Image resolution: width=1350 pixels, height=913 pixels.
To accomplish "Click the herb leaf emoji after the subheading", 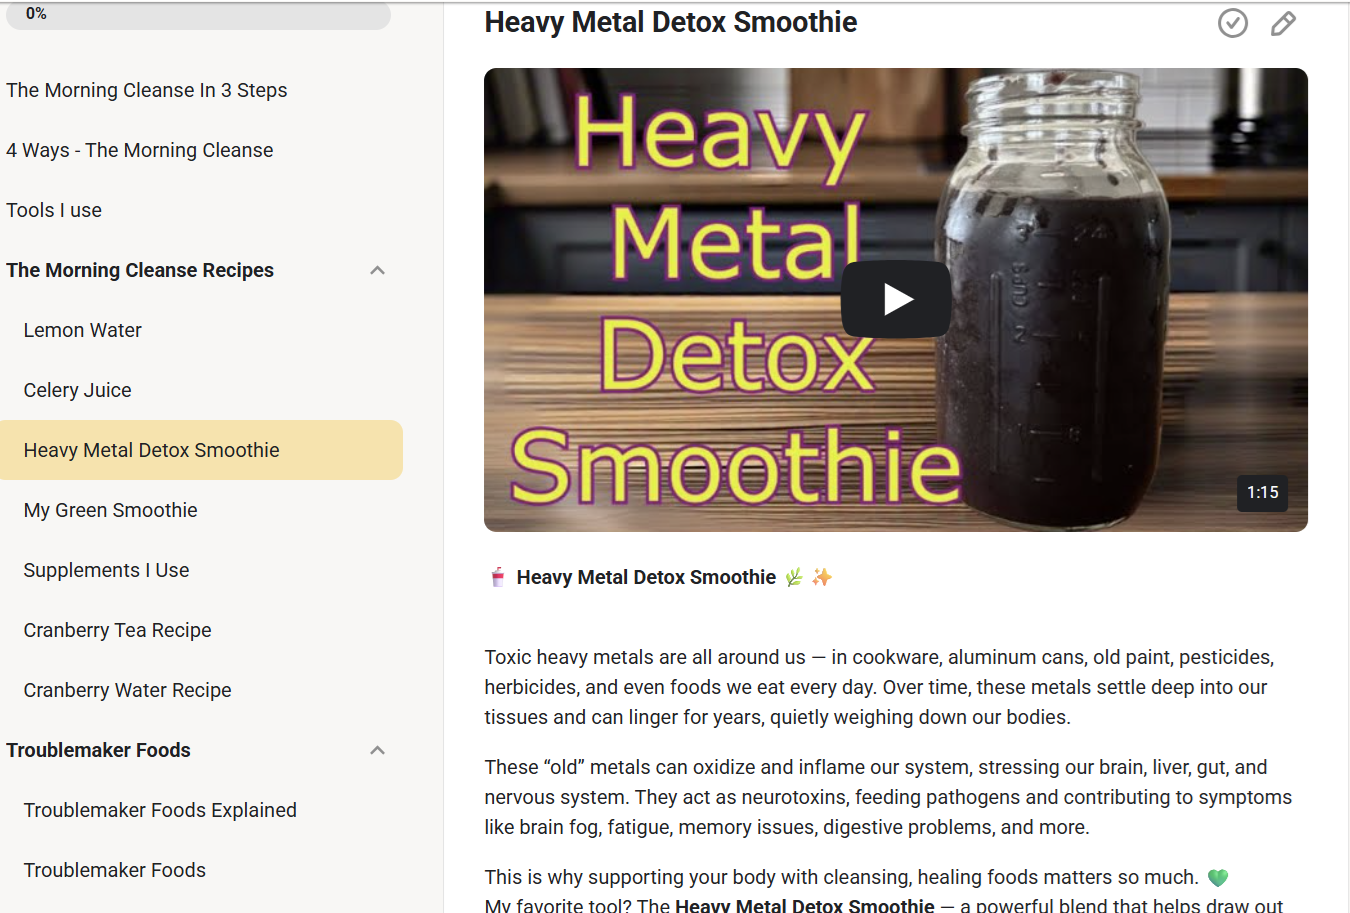I will coord(794,577).
